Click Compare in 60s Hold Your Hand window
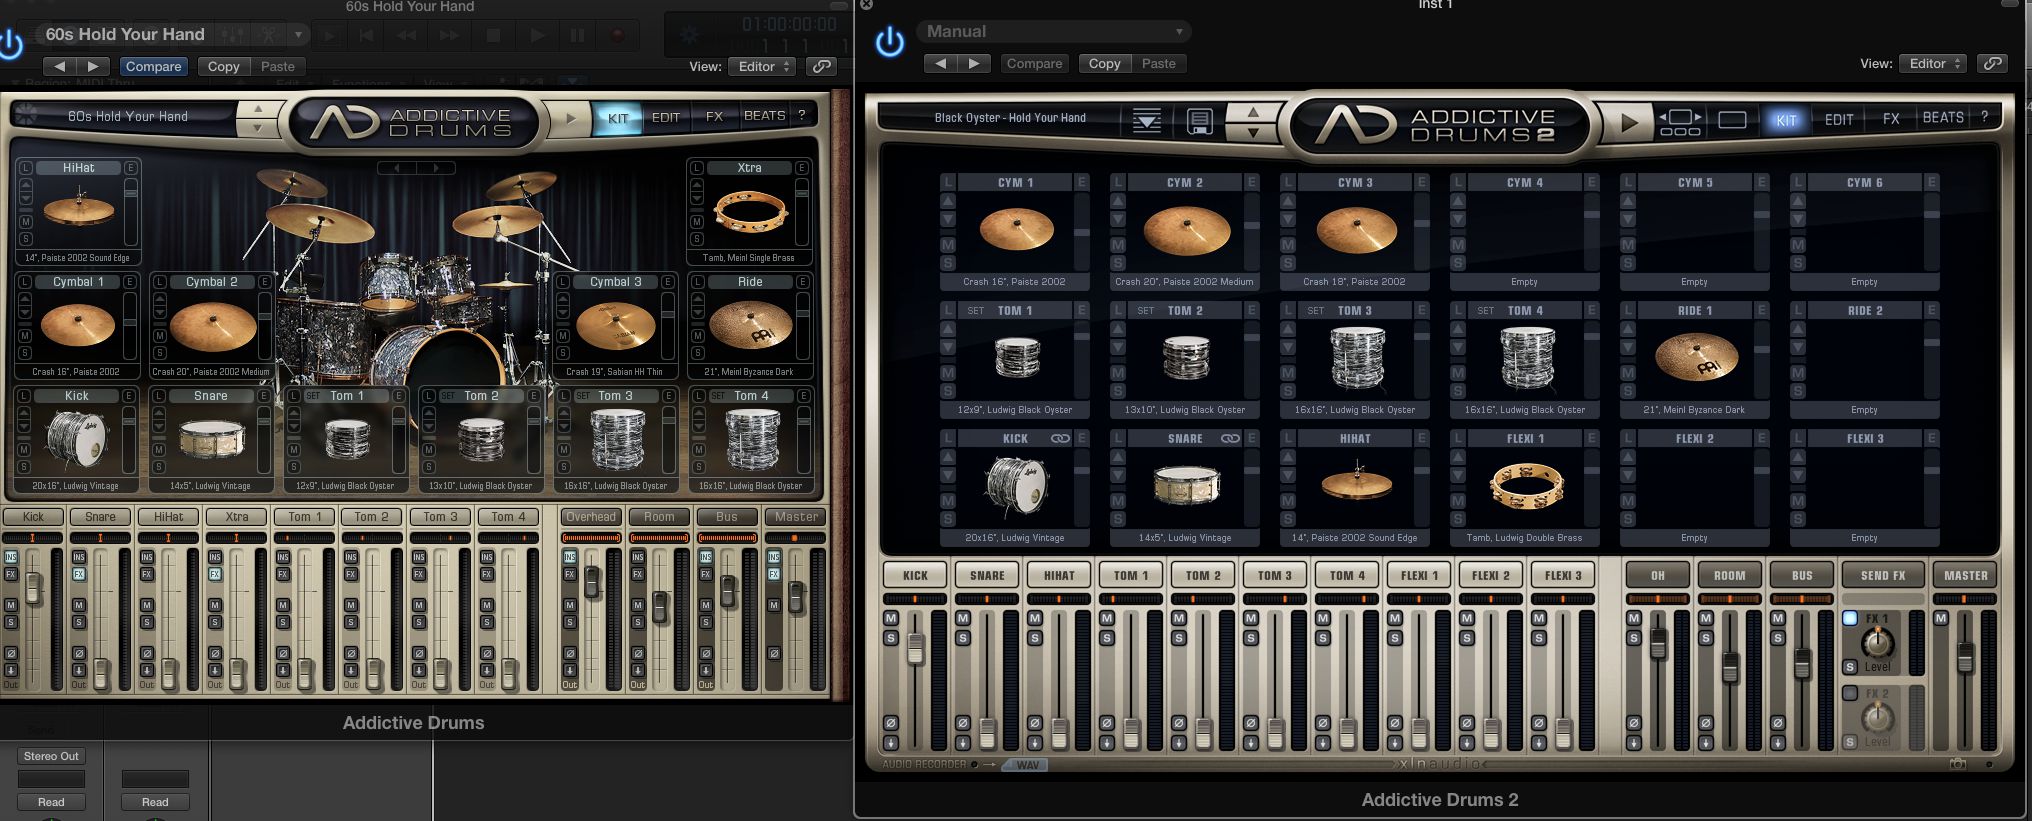The image size is (2032, 821). pos(153,66)
